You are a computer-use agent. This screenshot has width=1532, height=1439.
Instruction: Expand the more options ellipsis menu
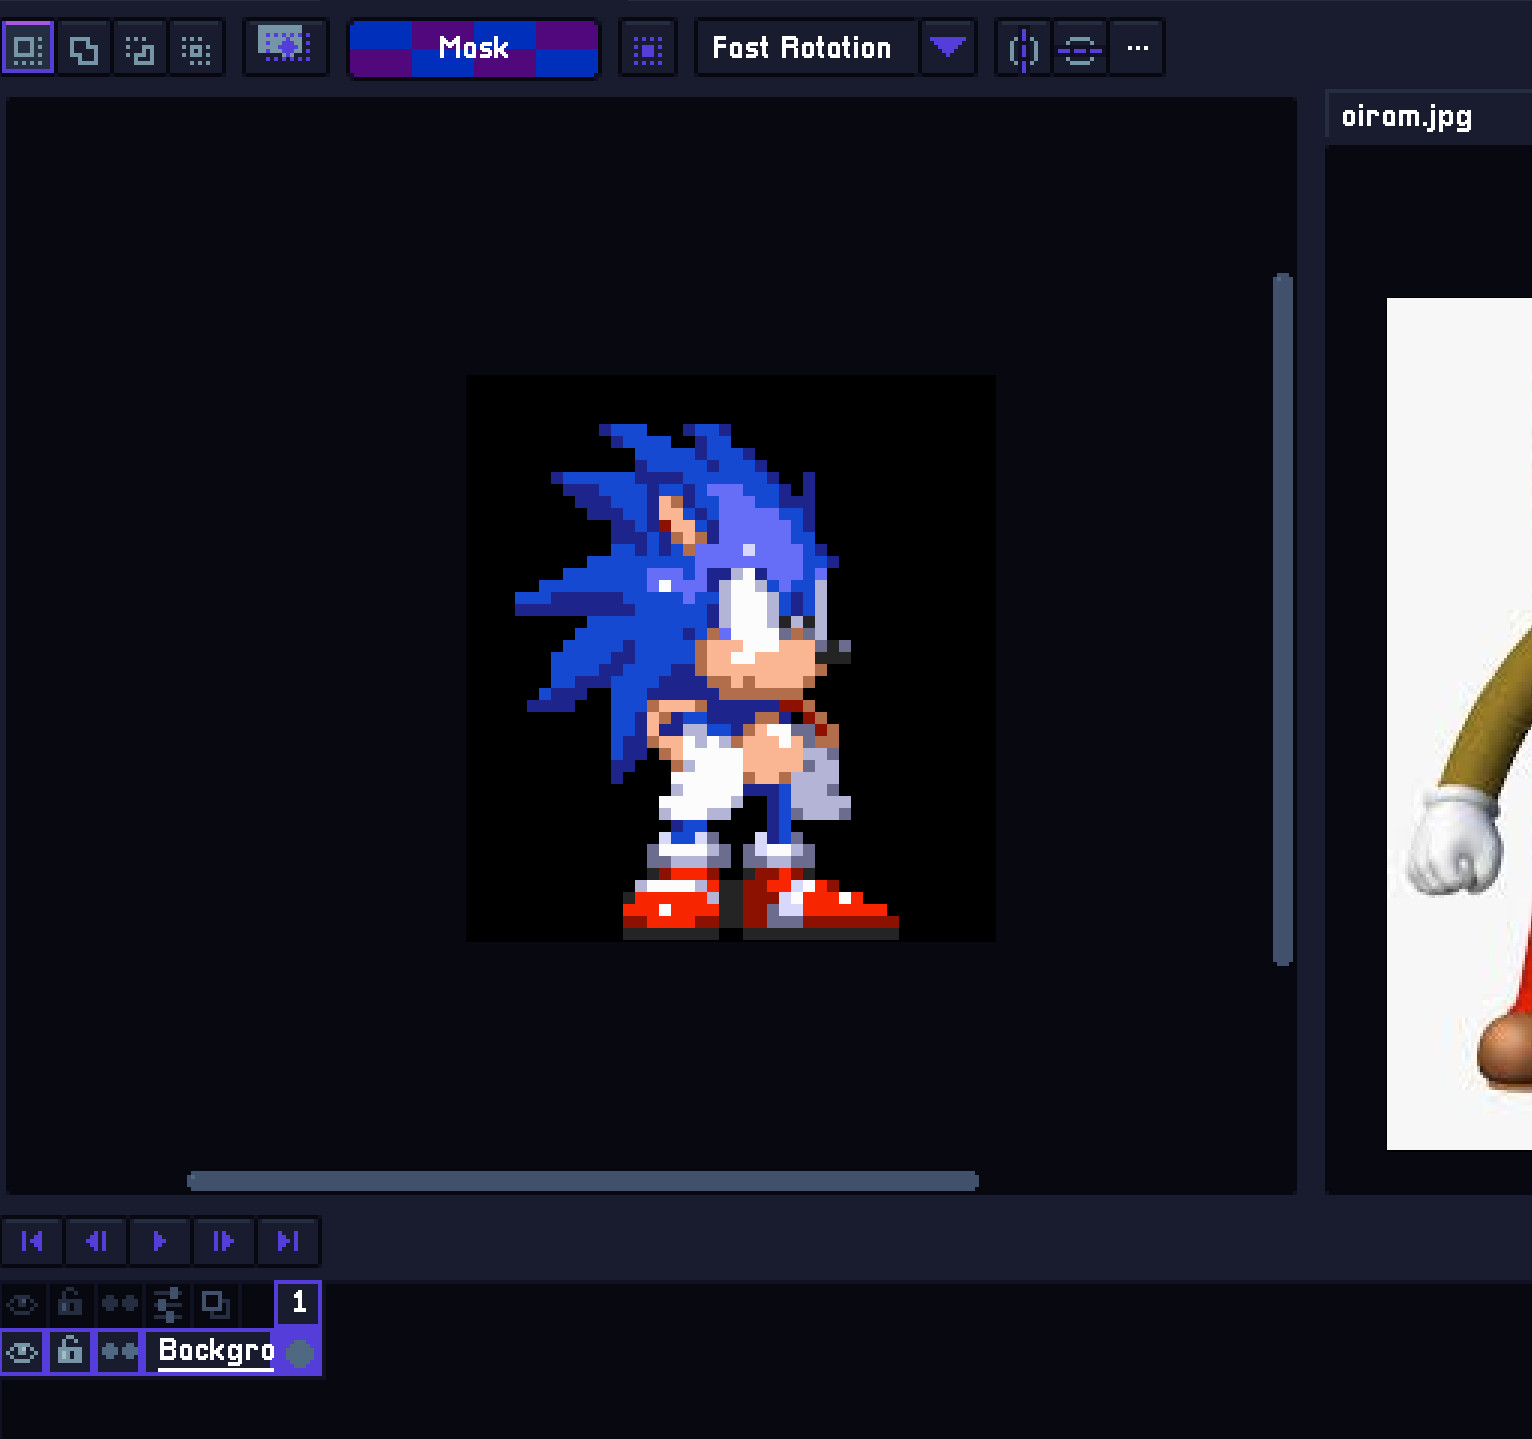tap(1137, 47)
